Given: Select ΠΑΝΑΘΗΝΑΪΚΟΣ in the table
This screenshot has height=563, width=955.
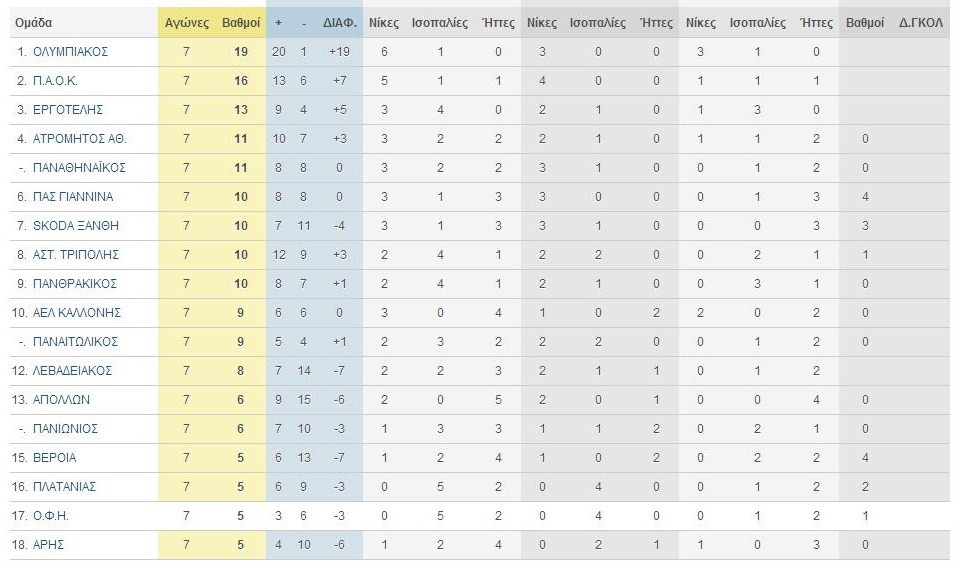Looking at the screenshot, I should 79,168.
